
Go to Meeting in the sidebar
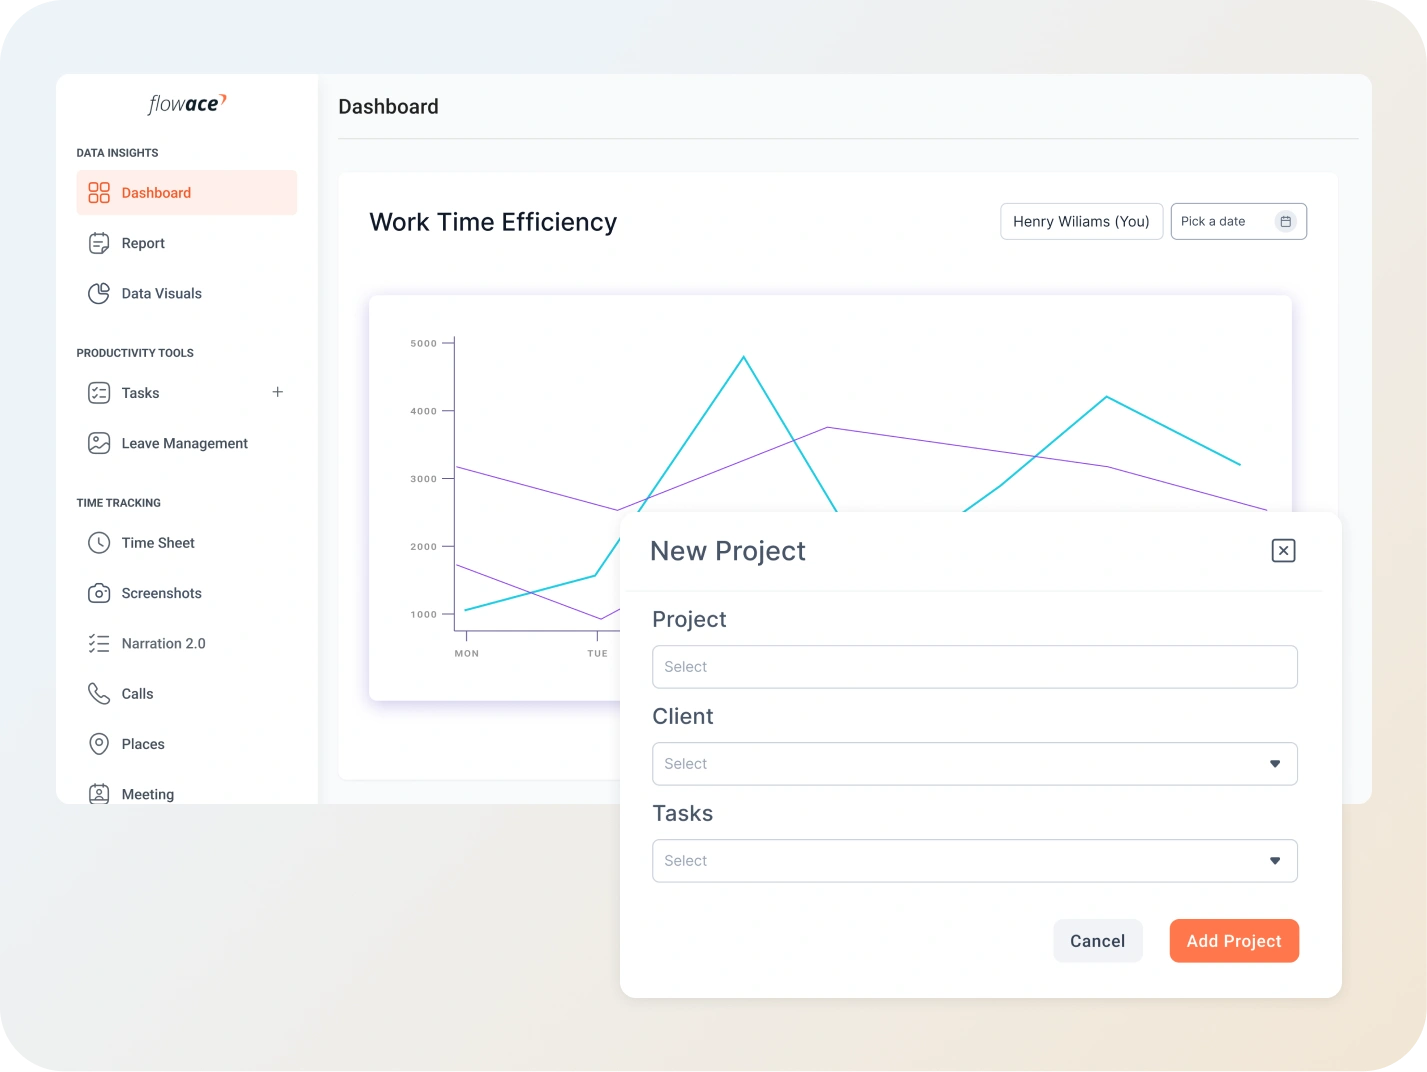pyautogui.click(x=147, y=794)
